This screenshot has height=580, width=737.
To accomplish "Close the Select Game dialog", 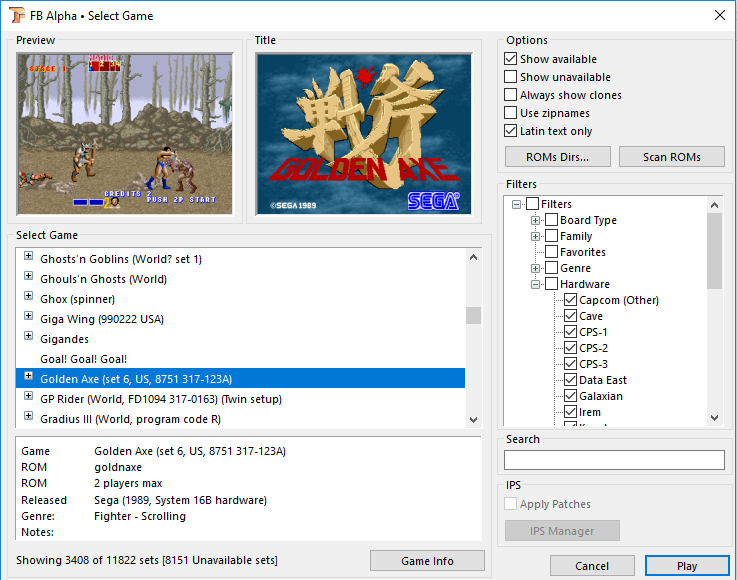I will tap(720, 16).
